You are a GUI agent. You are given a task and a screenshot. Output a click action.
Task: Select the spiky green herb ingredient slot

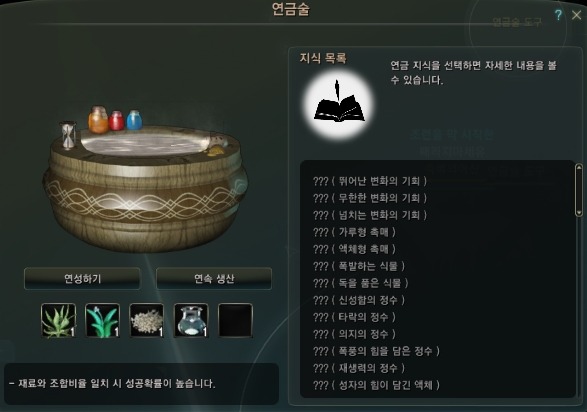[x=58, y=321]
